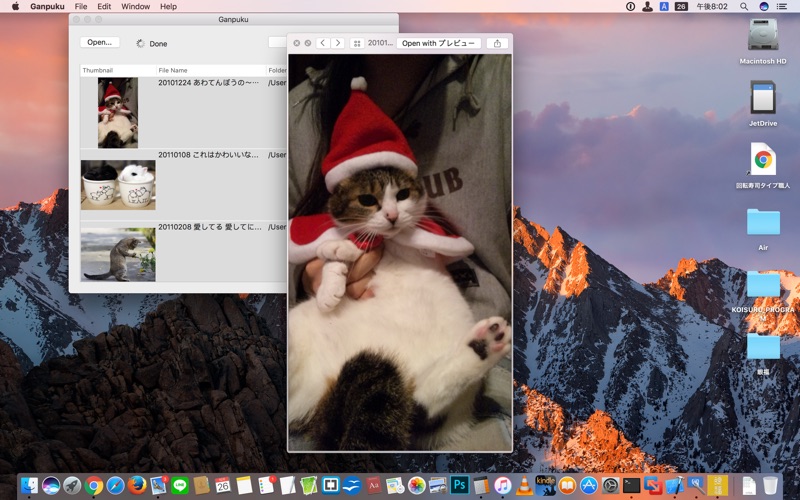Open the File menu

pyautogui.click(x=81, y=7)
